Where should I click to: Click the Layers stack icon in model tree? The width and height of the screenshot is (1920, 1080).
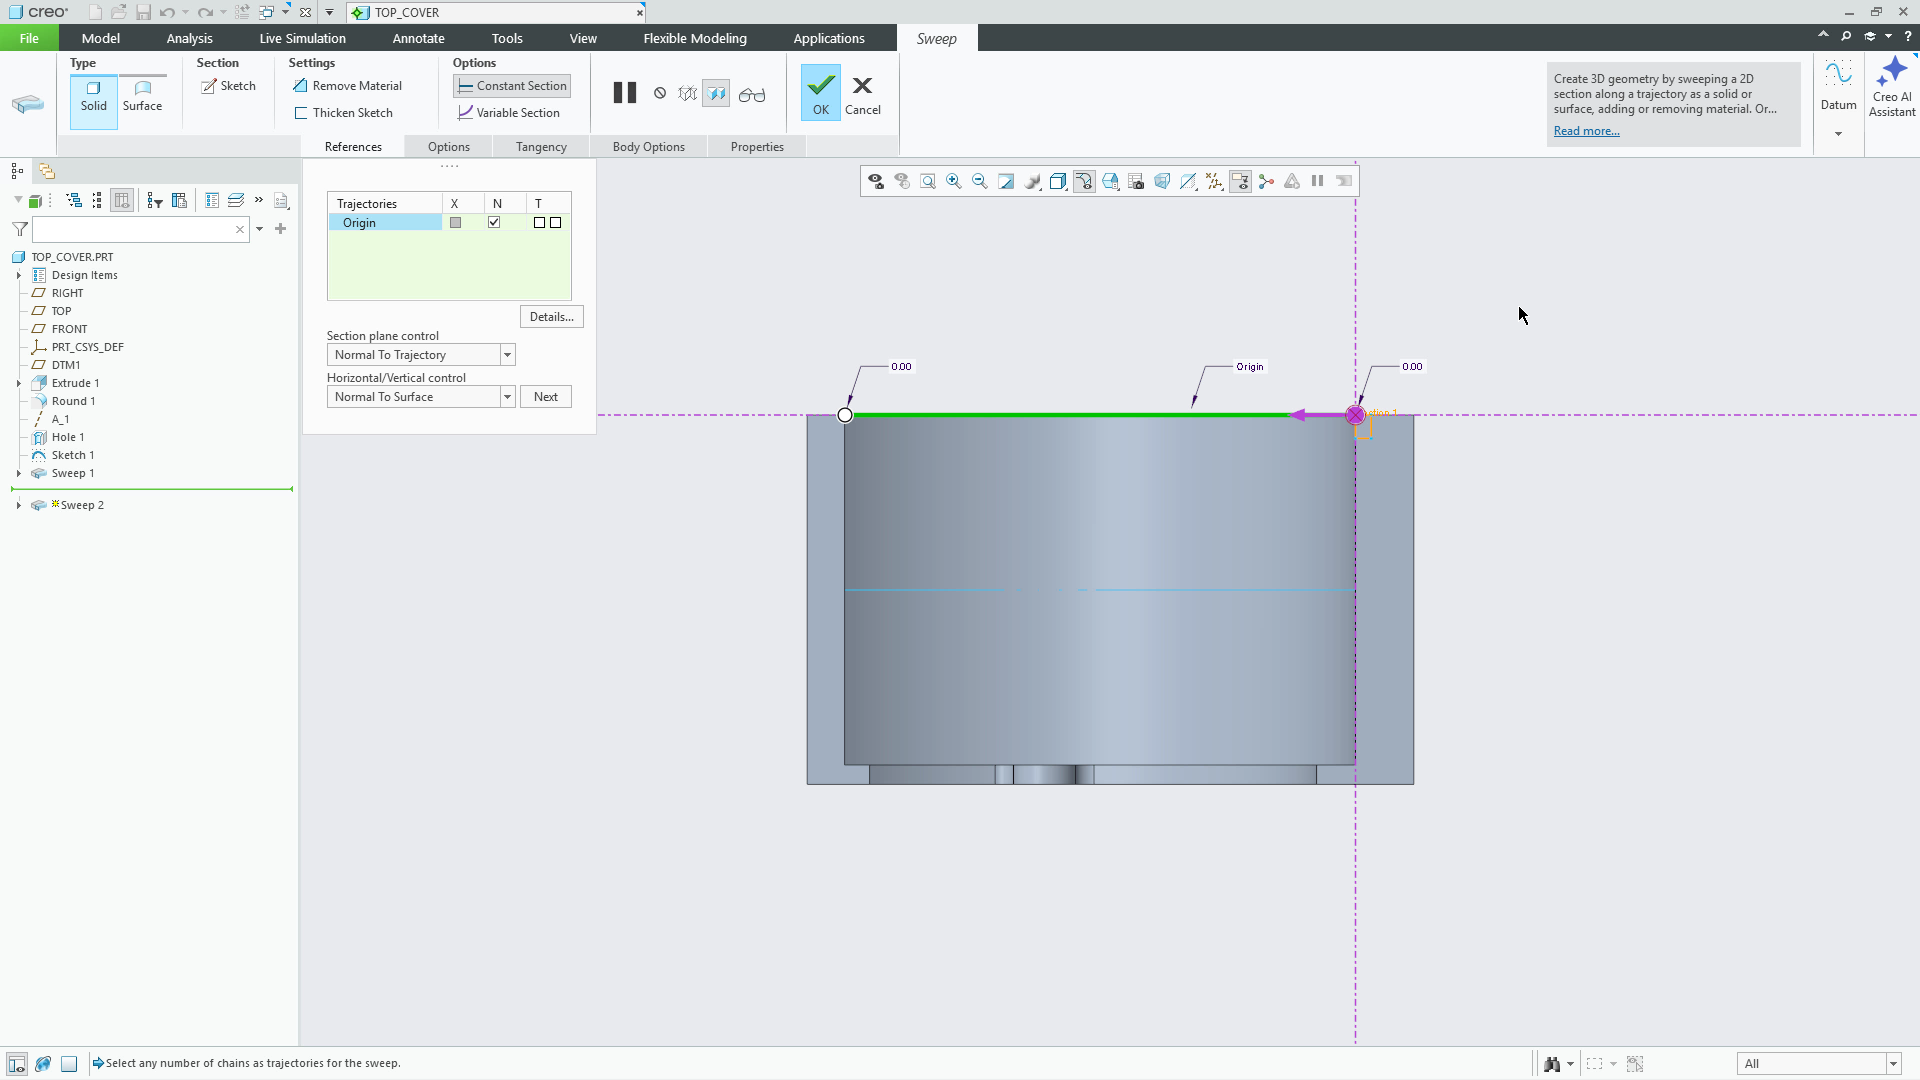coord(236,201)
